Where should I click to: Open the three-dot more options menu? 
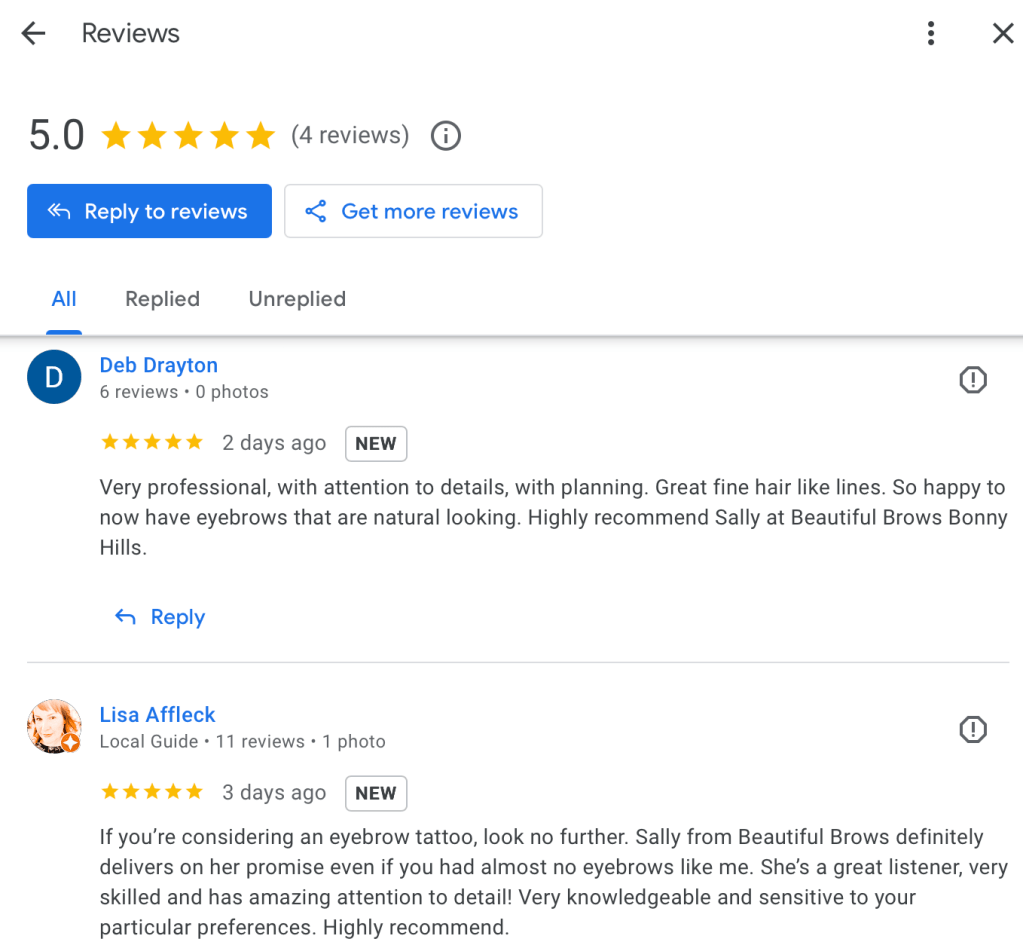(930, 33)
